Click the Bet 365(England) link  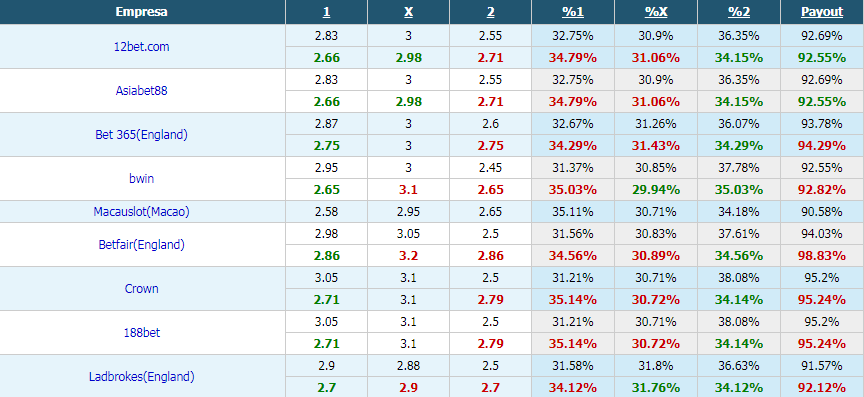[x=142, y=135]
